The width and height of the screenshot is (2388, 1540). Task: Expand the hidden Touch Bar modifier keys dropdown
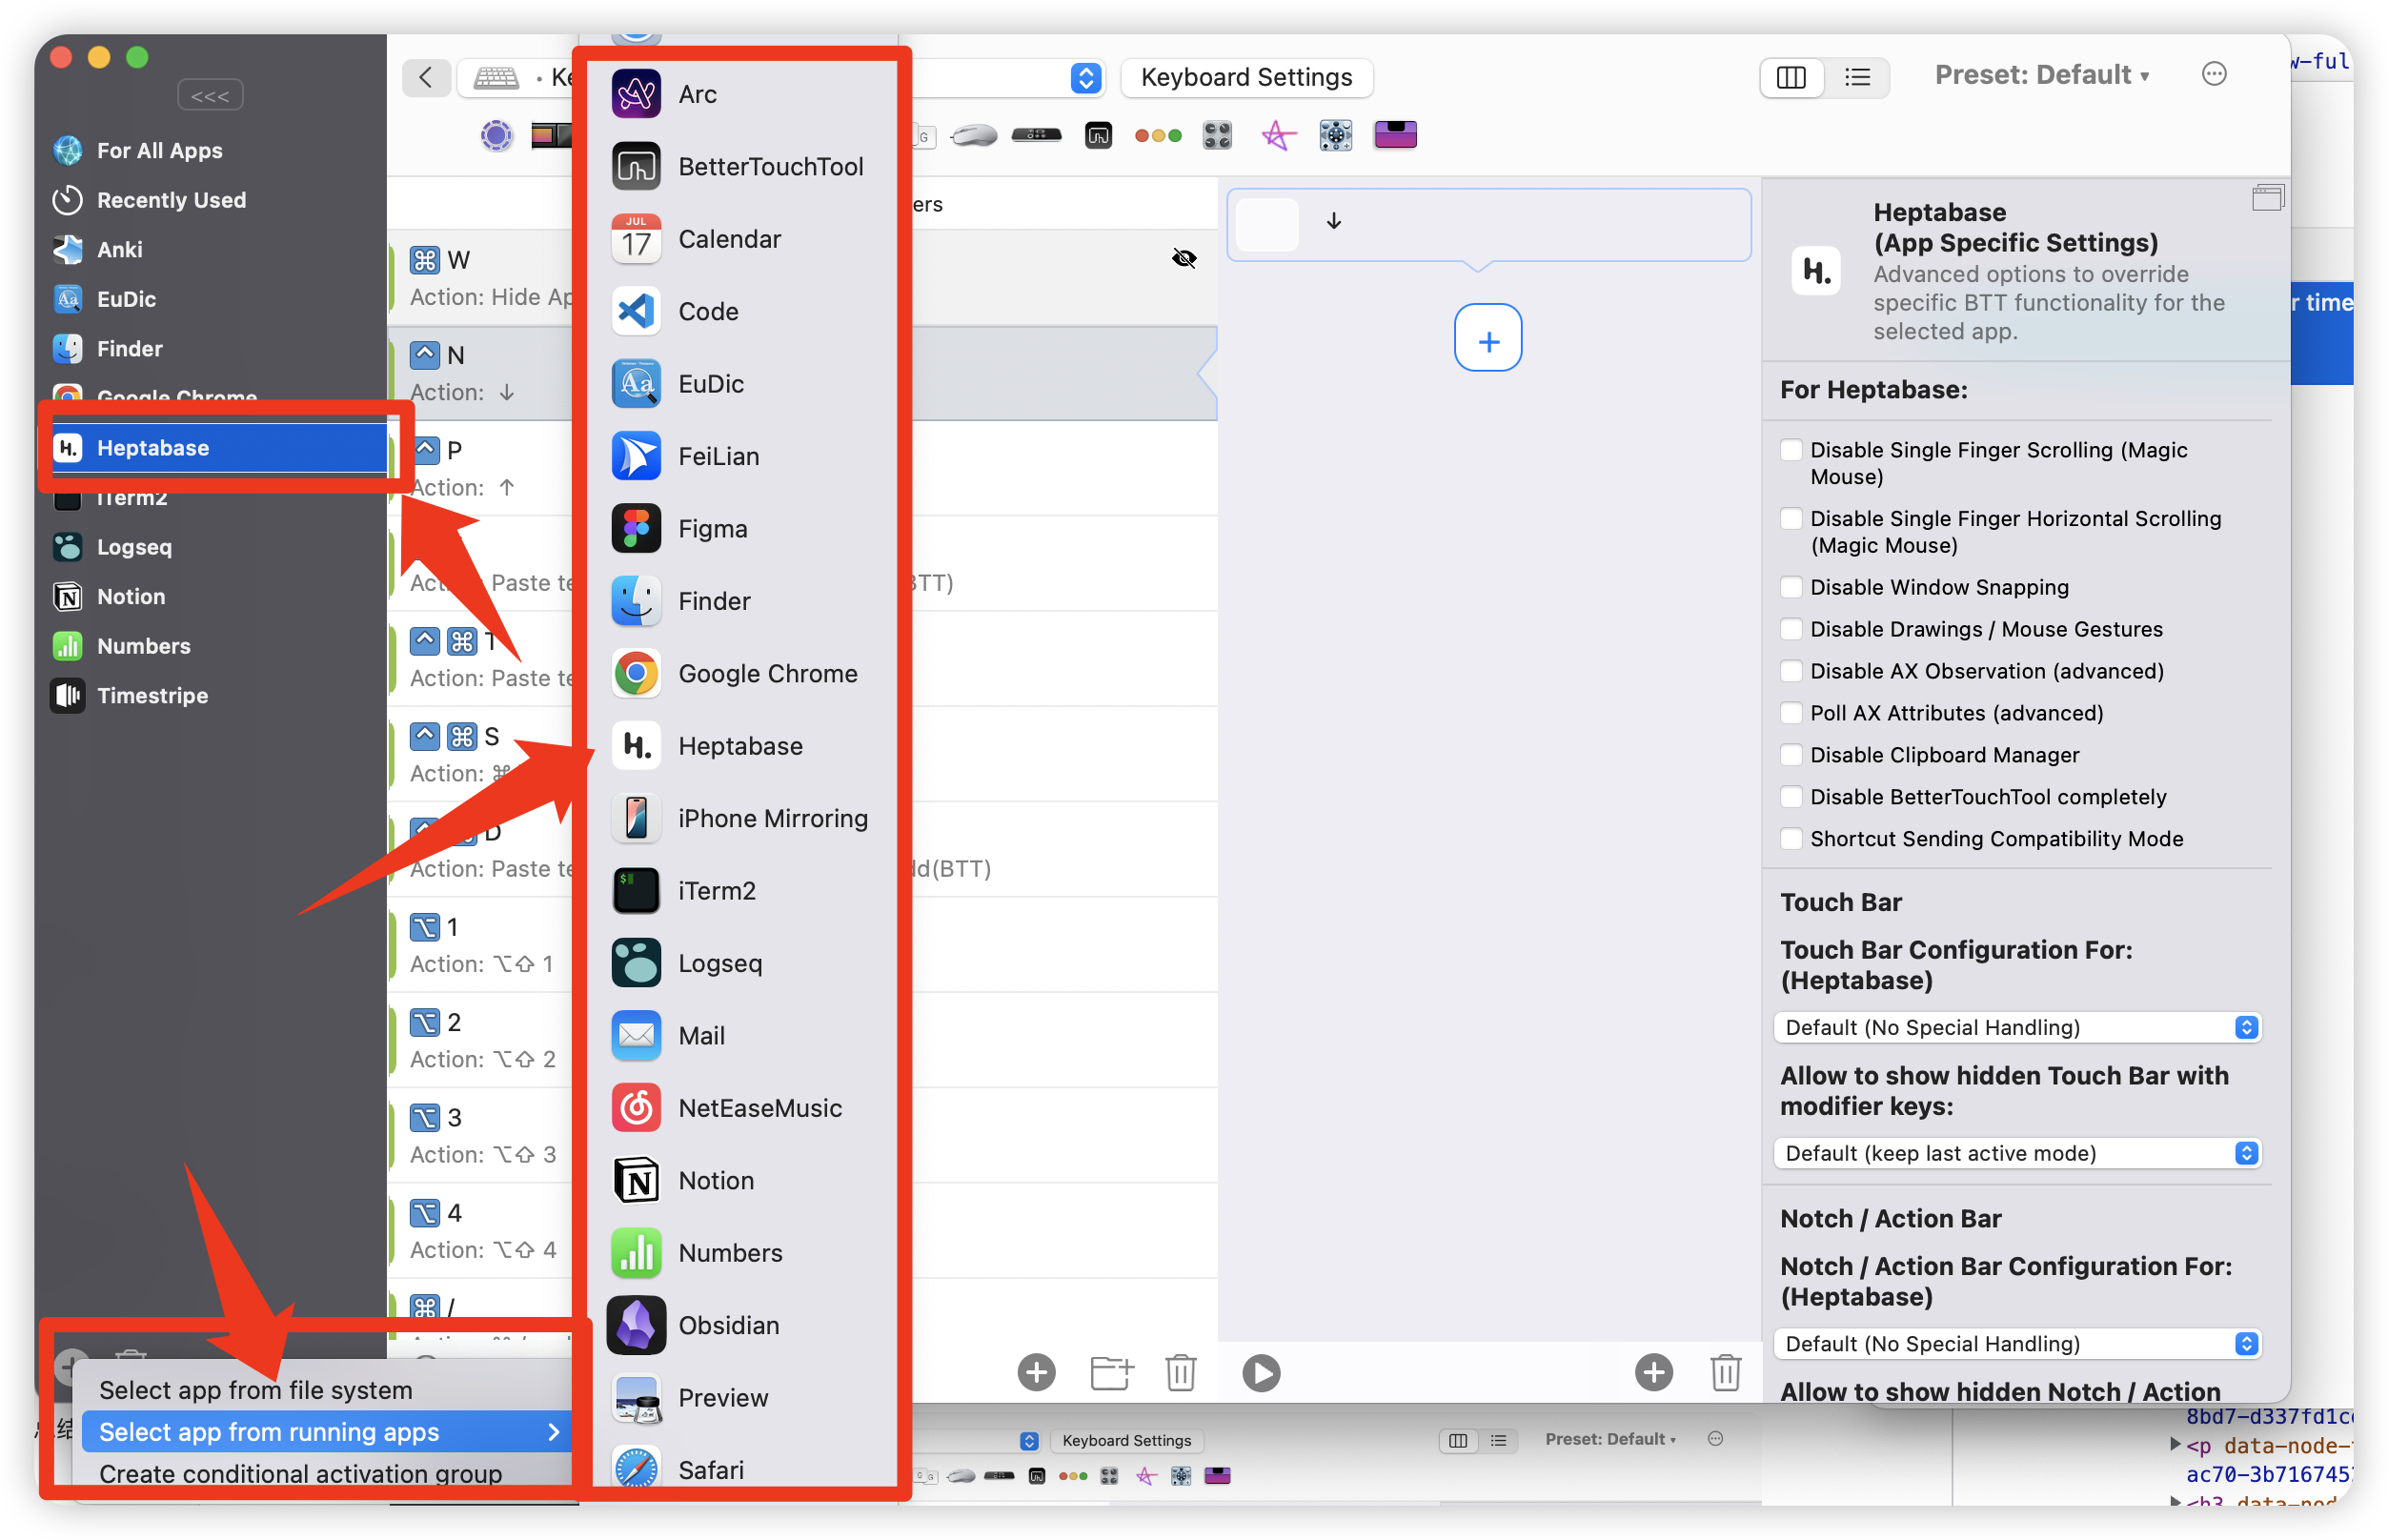tap(2017, 1153)
